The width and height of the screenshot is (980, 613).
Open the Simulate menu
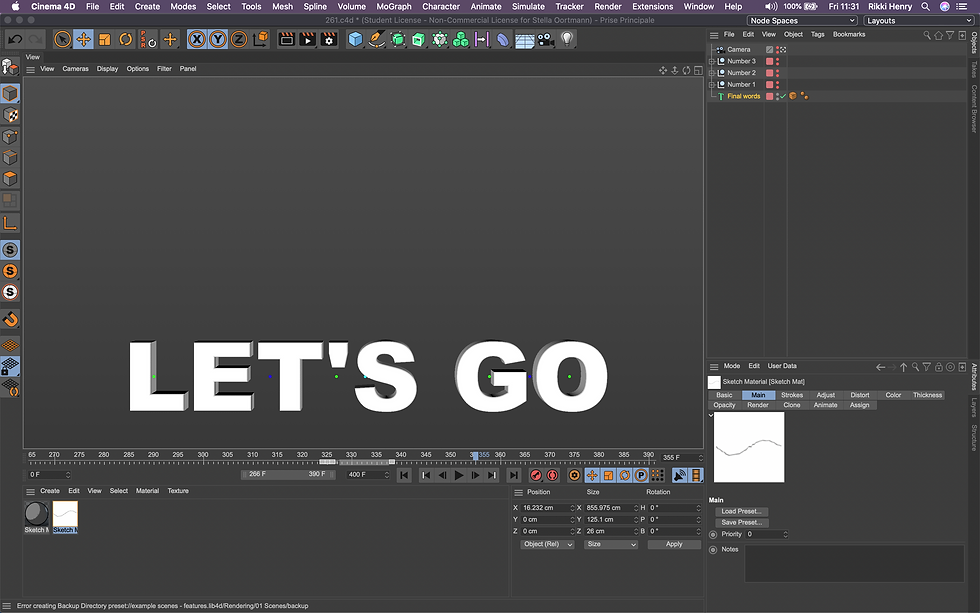coord(528,6)
